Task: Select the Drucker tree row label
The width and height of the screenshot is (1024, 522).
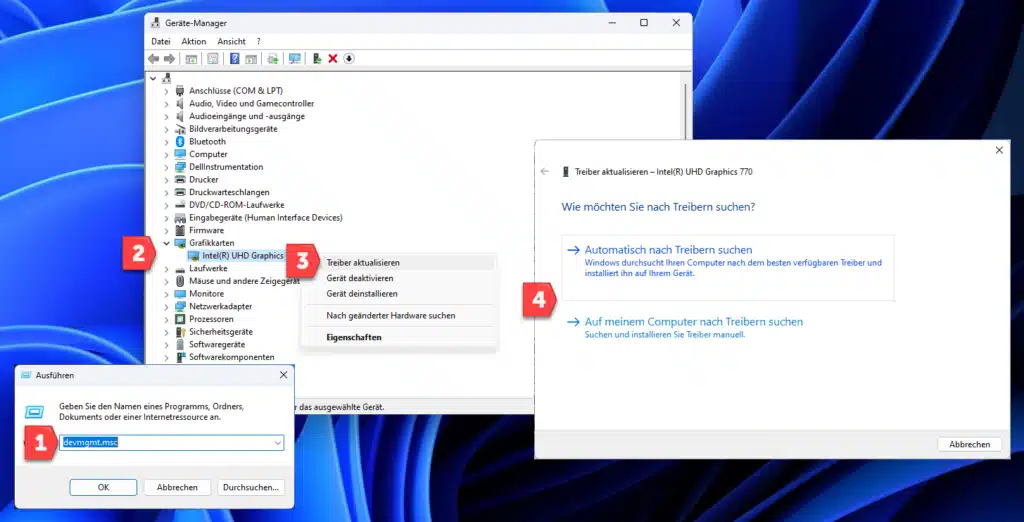Action: tap(204, 180)
